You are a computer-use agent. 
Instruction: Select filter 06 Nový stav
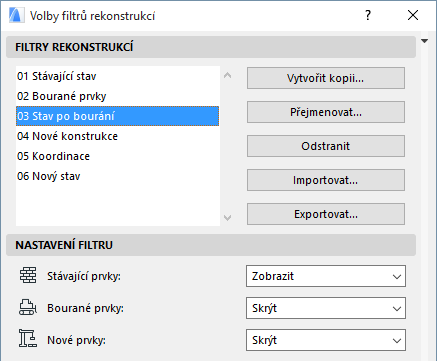(x=117, y=176)
